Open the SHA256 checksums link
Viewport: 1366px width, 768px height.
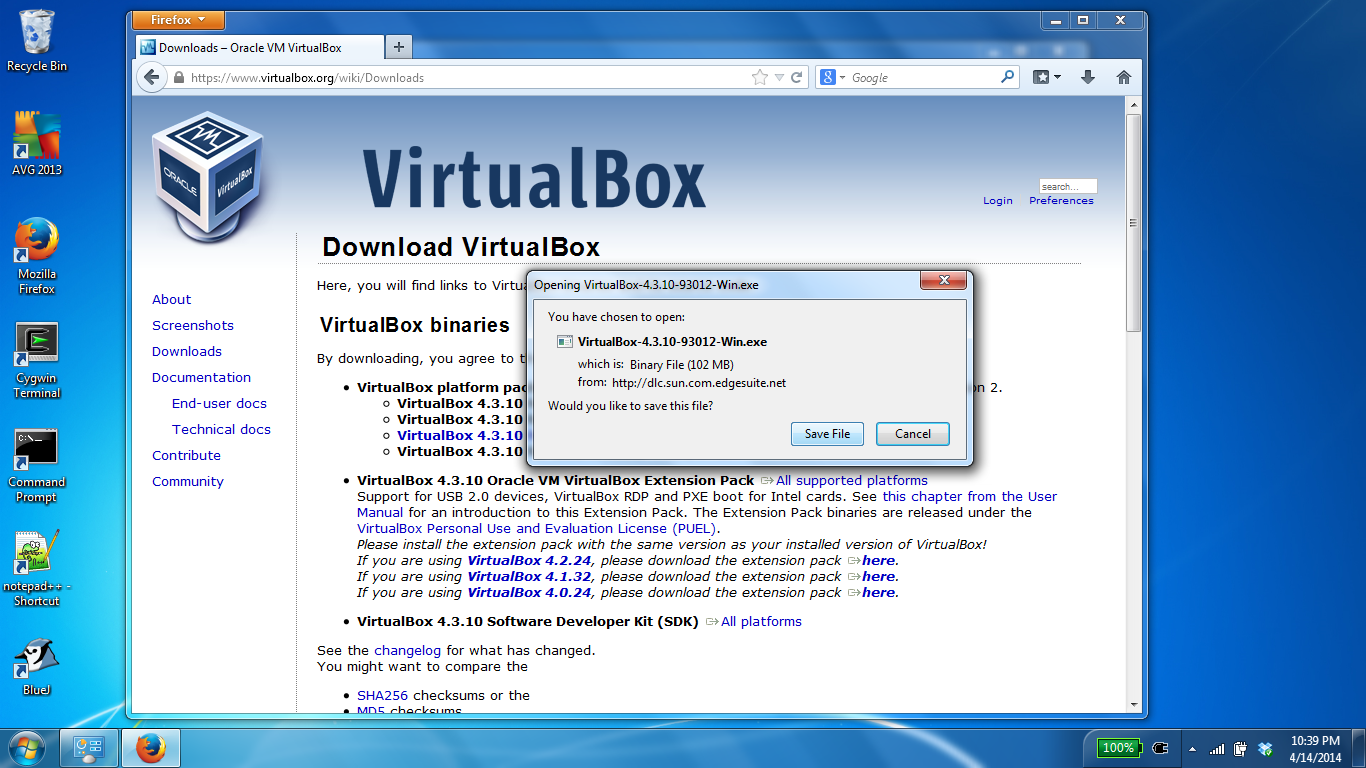point(383,695)
